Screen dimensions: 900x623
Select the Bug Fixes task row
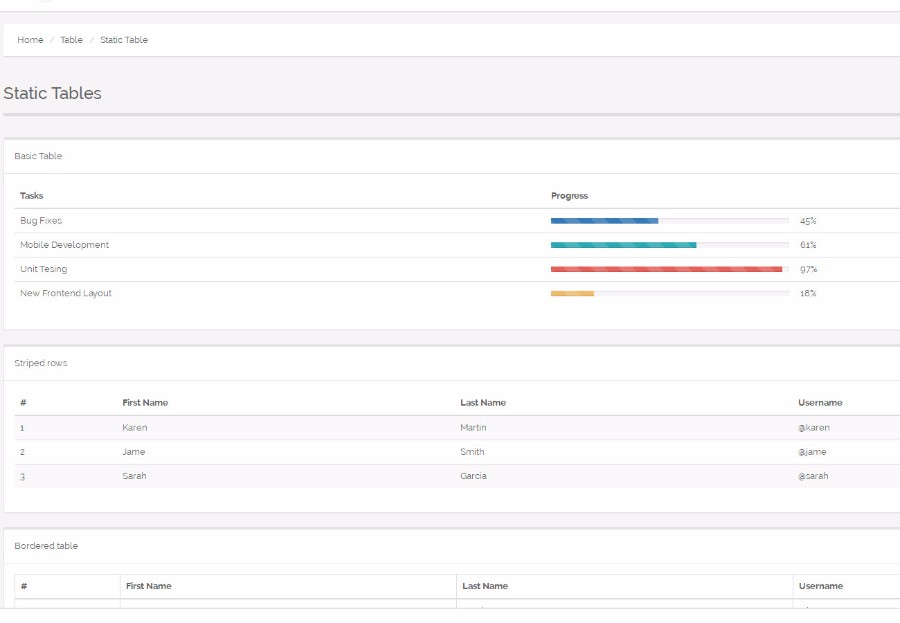pos(457,220)
